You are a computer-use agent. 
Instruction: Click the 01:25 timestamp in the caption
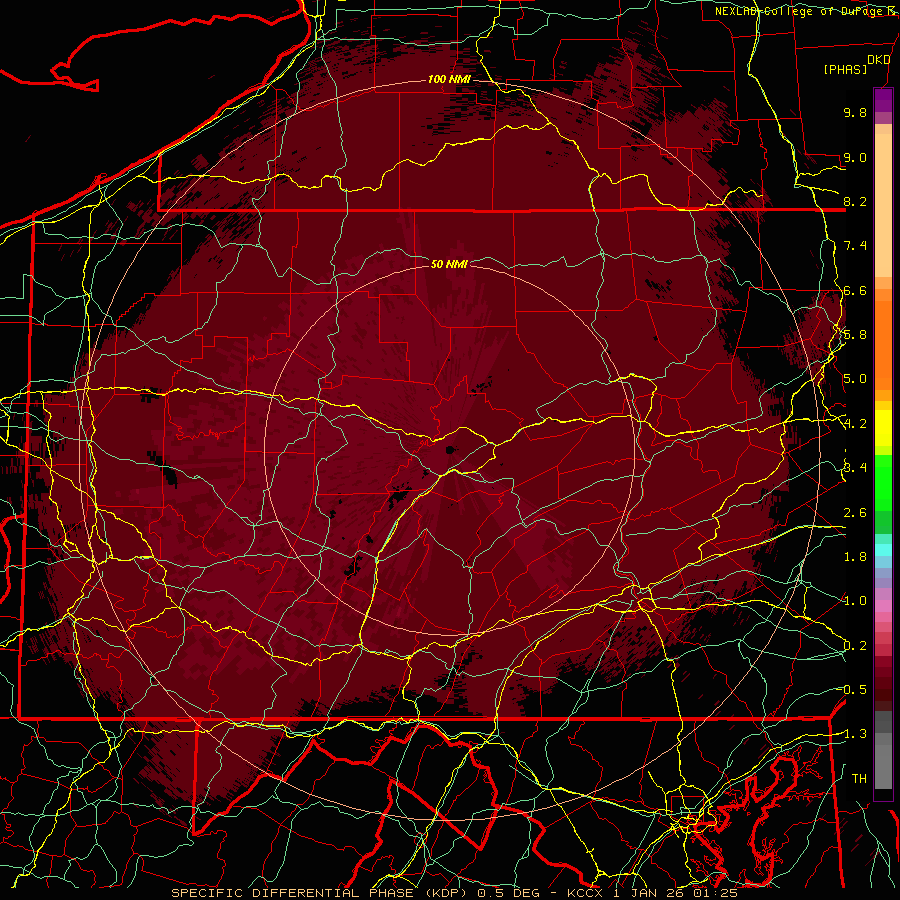(715, 893)
